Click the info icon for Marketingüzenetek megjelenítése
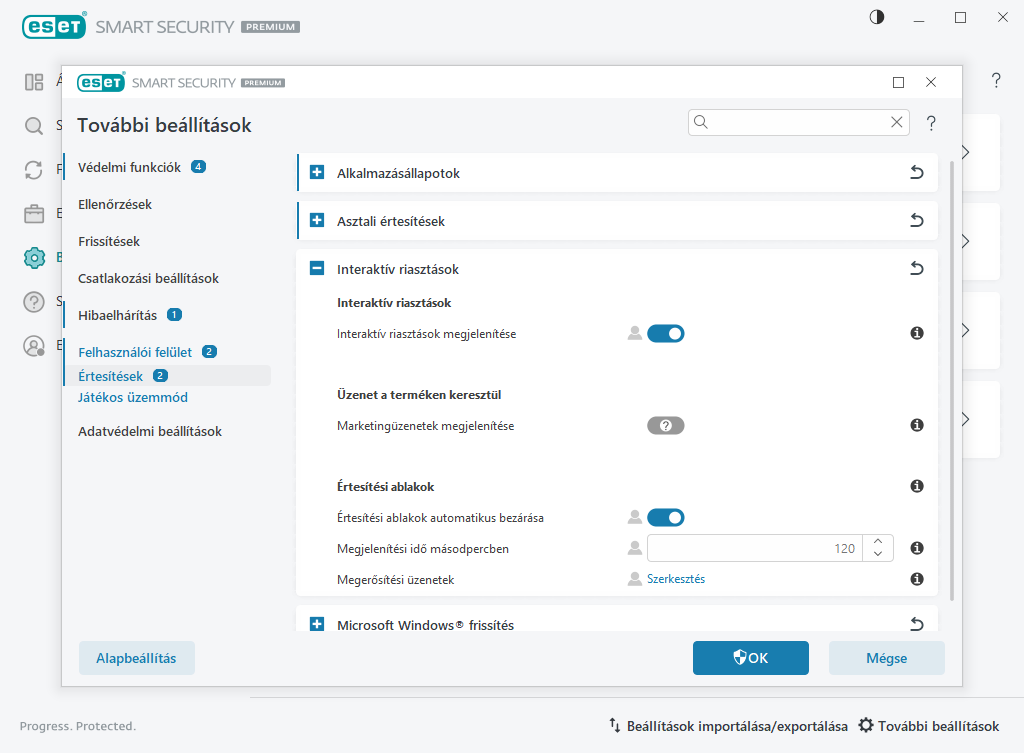Viewport: 1024px width, 753px height. pos(916,425)
